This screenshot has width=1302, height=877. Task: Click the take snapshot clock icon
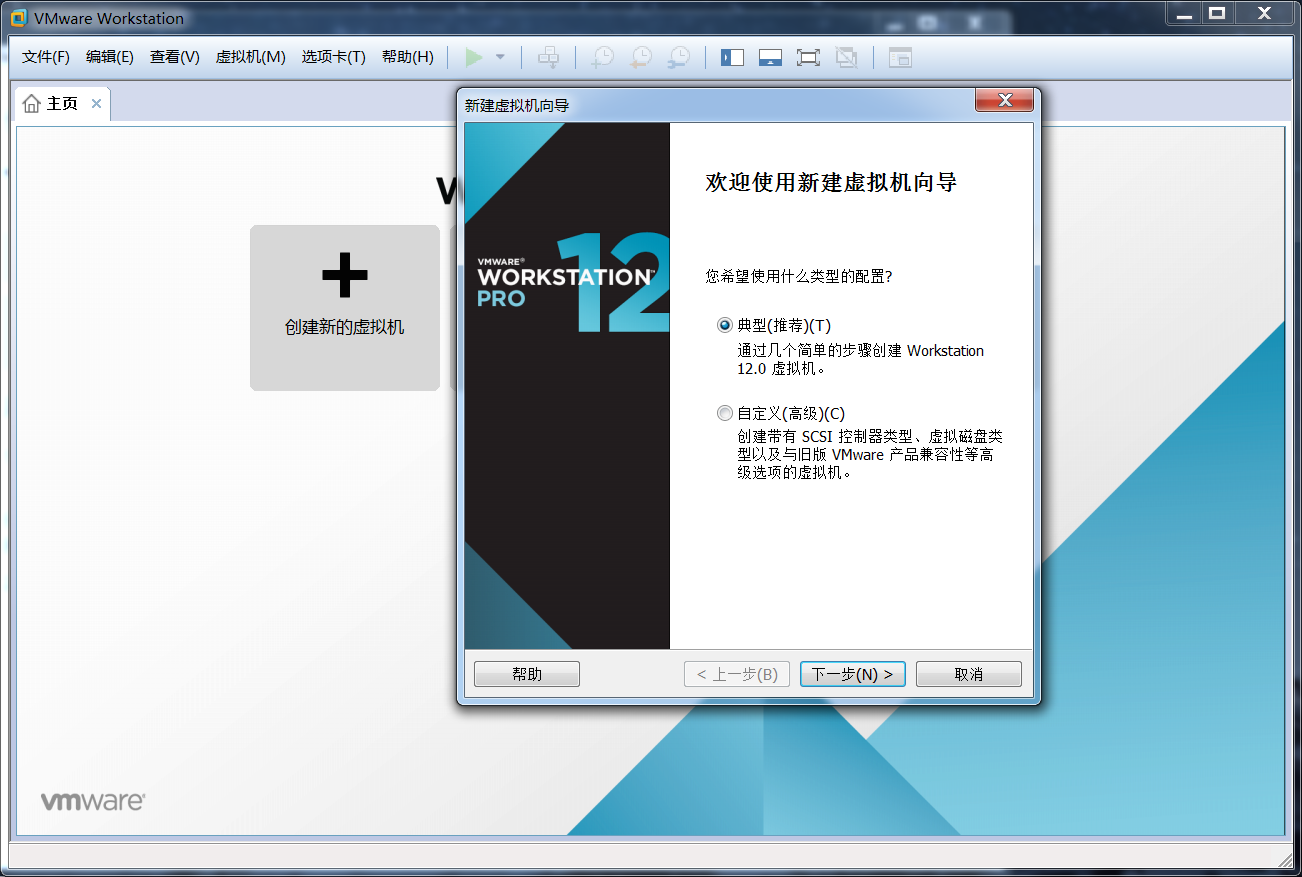602,57
